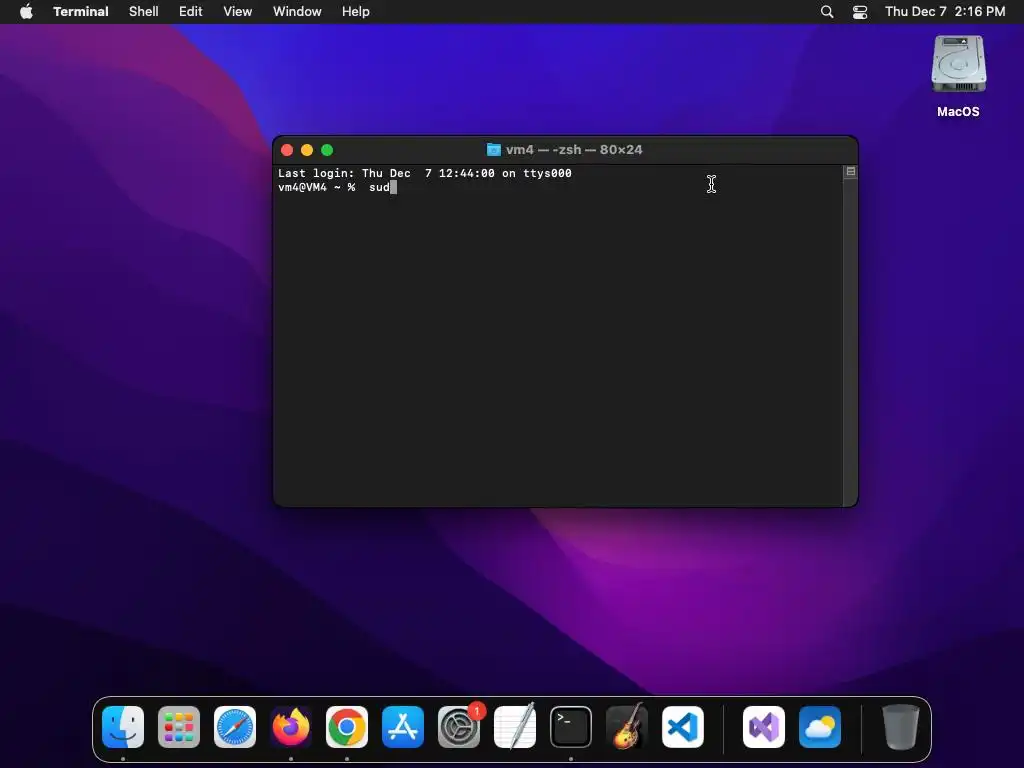
Task: Launch Firefox from the Dock
Action: pyautogui.click(x=291, y=727)
